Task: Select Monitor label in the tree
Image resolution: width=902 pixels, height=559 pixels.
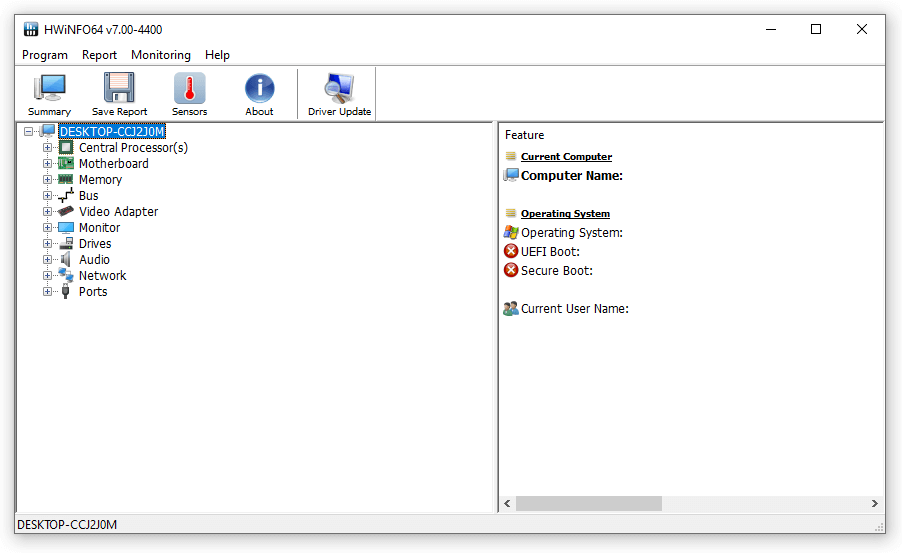Action: pos(100,228)
